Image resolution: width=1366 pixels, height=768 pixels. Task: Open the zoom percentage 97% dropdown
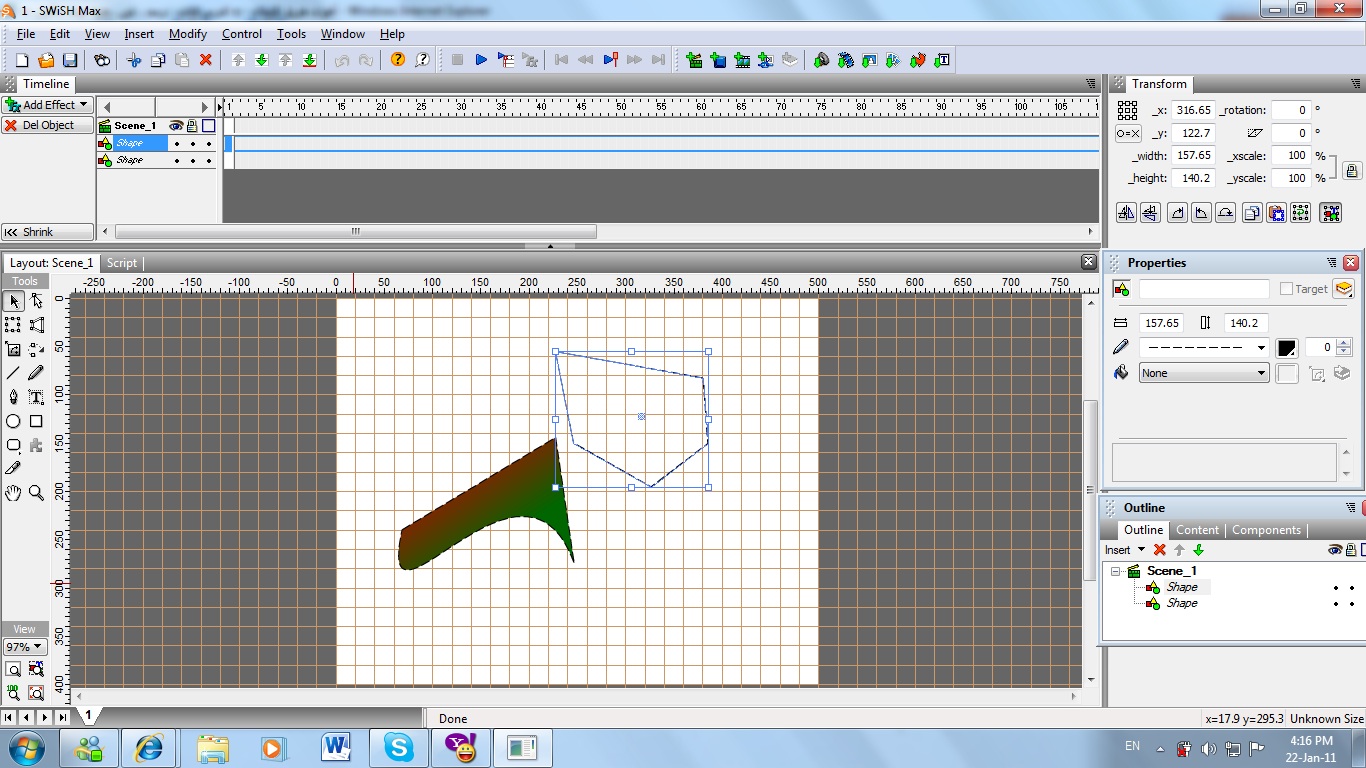click(25, 647)
